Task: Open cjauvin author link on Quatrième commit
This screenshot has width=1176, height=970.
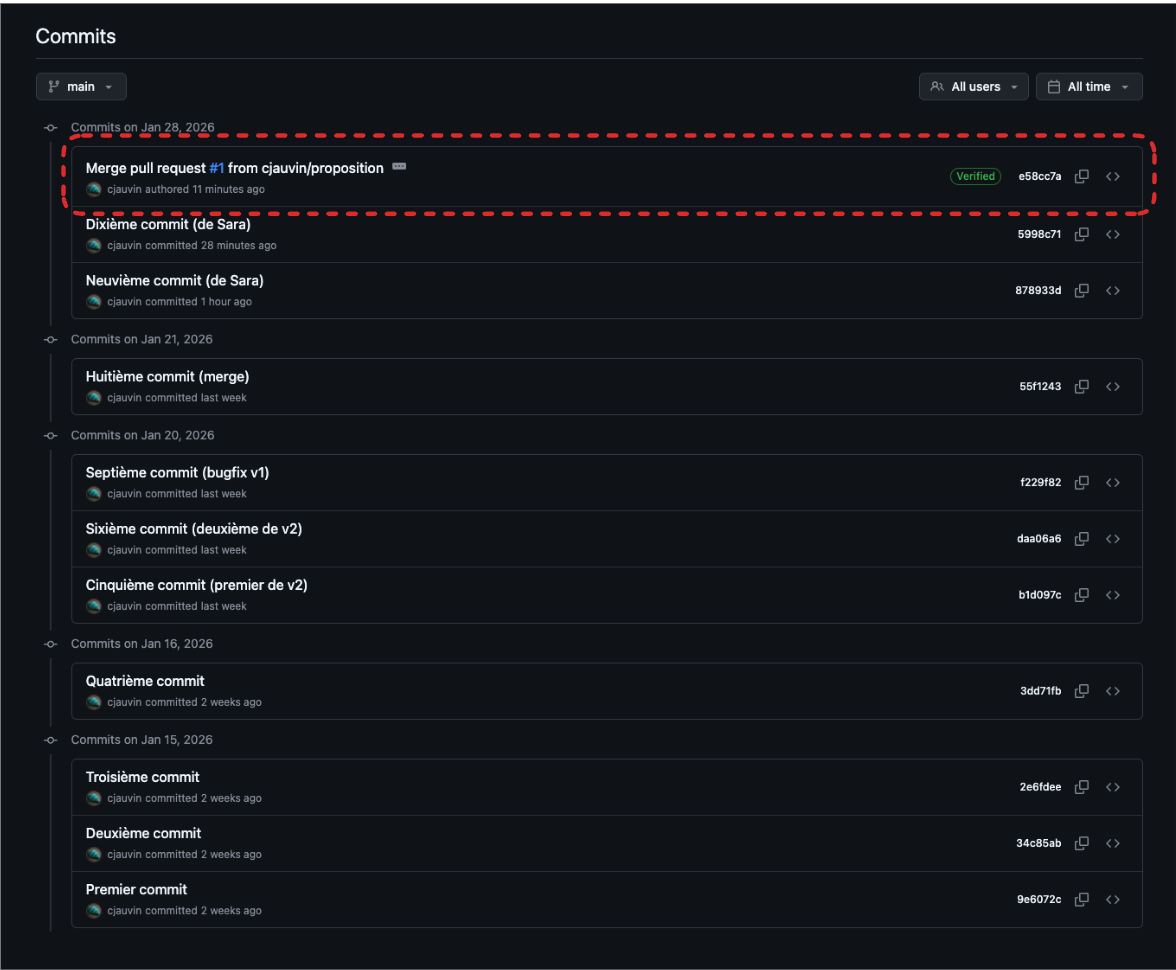Action: click(x=124, y=703)
